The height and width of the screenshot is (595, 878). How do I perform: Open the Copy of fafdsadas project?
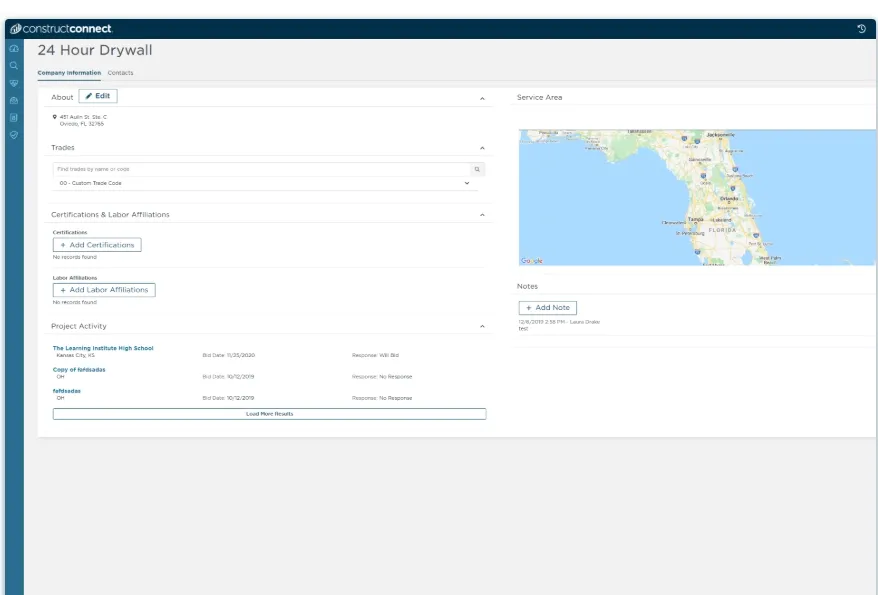pos(79,369)
